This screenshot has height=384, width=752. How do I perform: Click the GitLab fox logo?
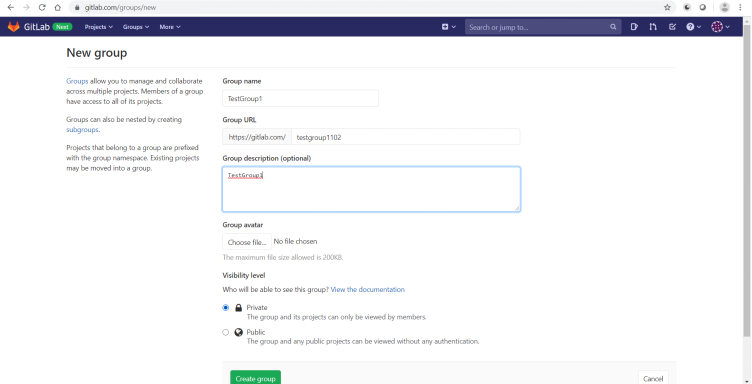click(x=13, y=27)
